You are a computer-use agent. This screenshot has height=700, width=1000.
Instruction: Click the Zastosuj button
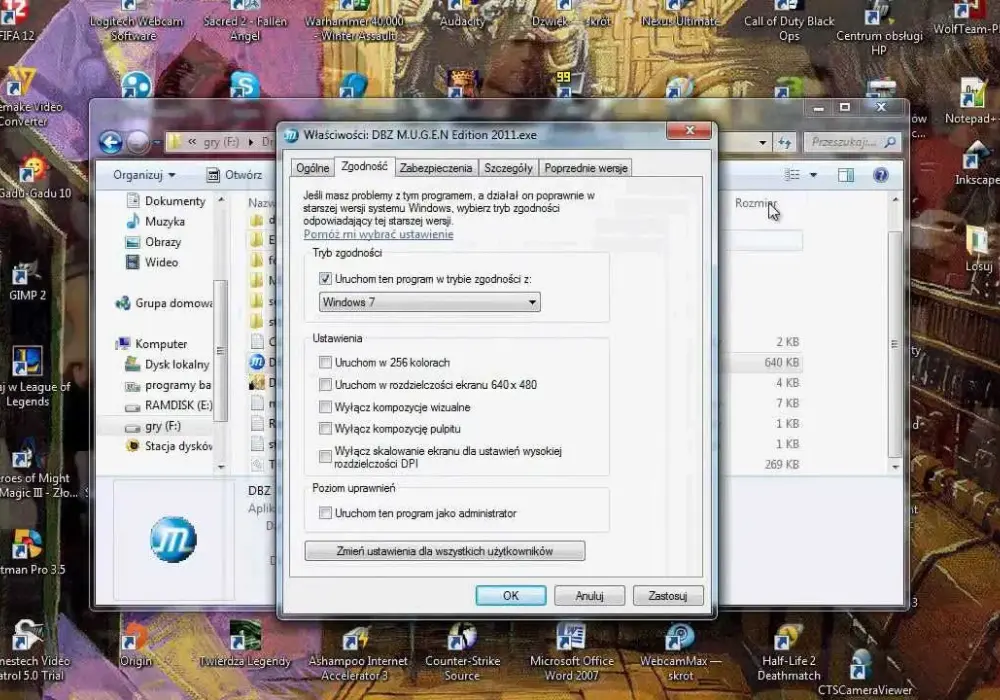click(x=668, y=595)
